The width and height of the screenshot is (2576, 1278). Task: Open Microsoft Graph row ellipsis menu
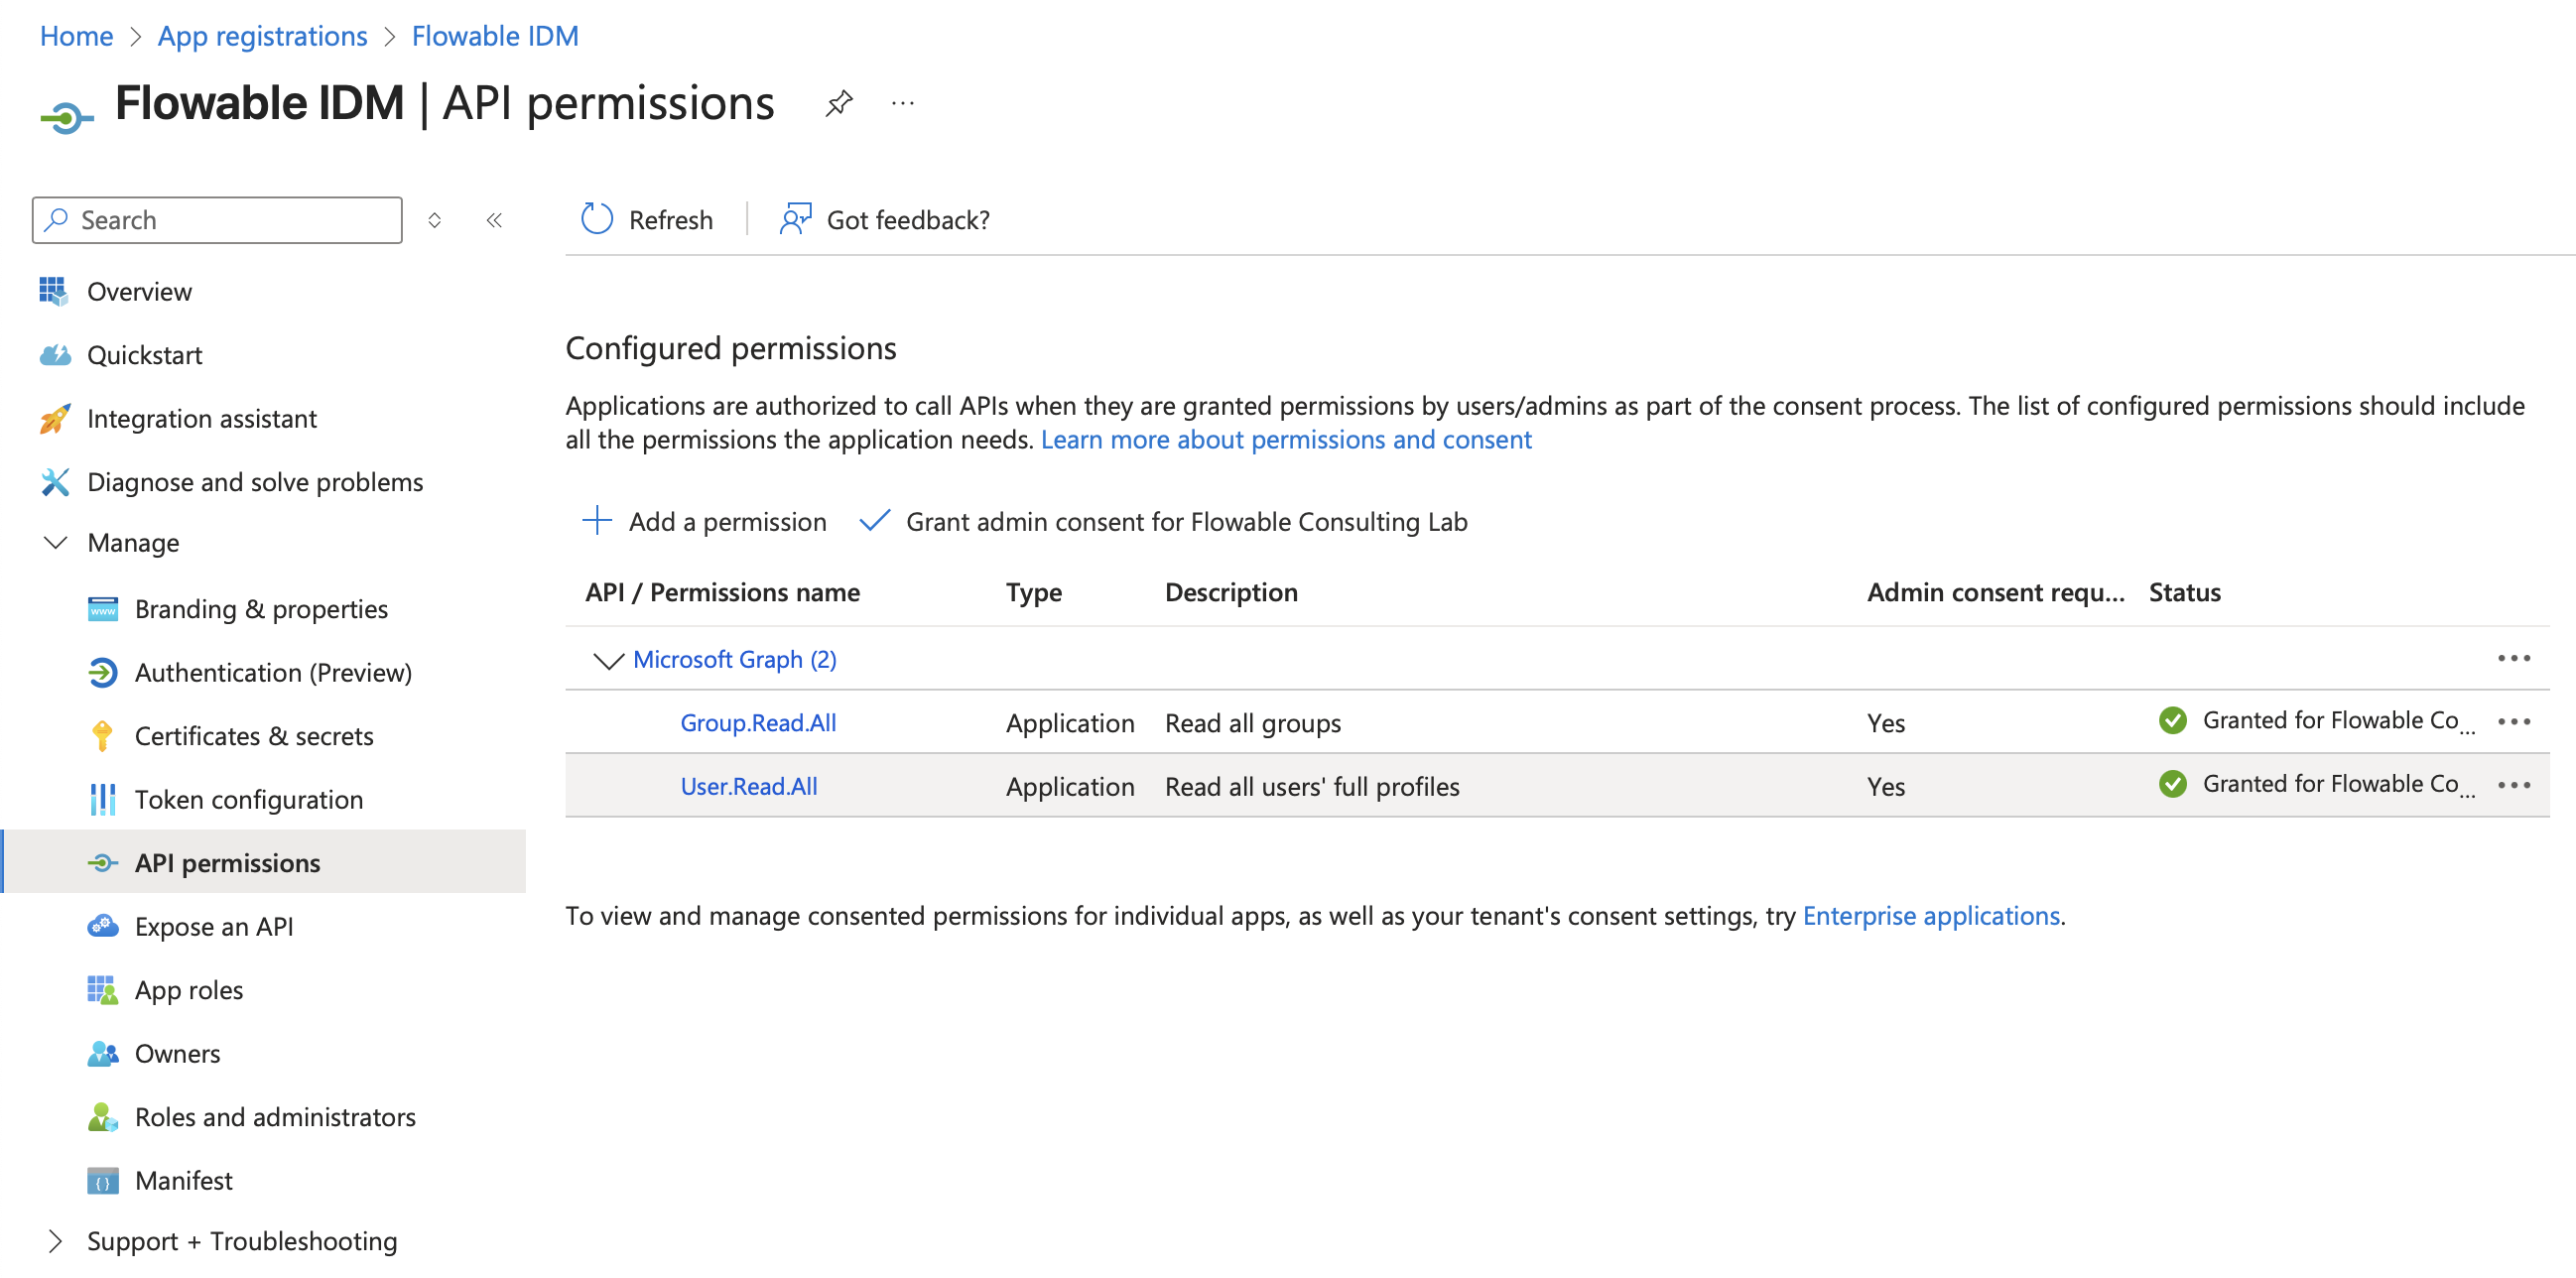(x=2513, y=658)
